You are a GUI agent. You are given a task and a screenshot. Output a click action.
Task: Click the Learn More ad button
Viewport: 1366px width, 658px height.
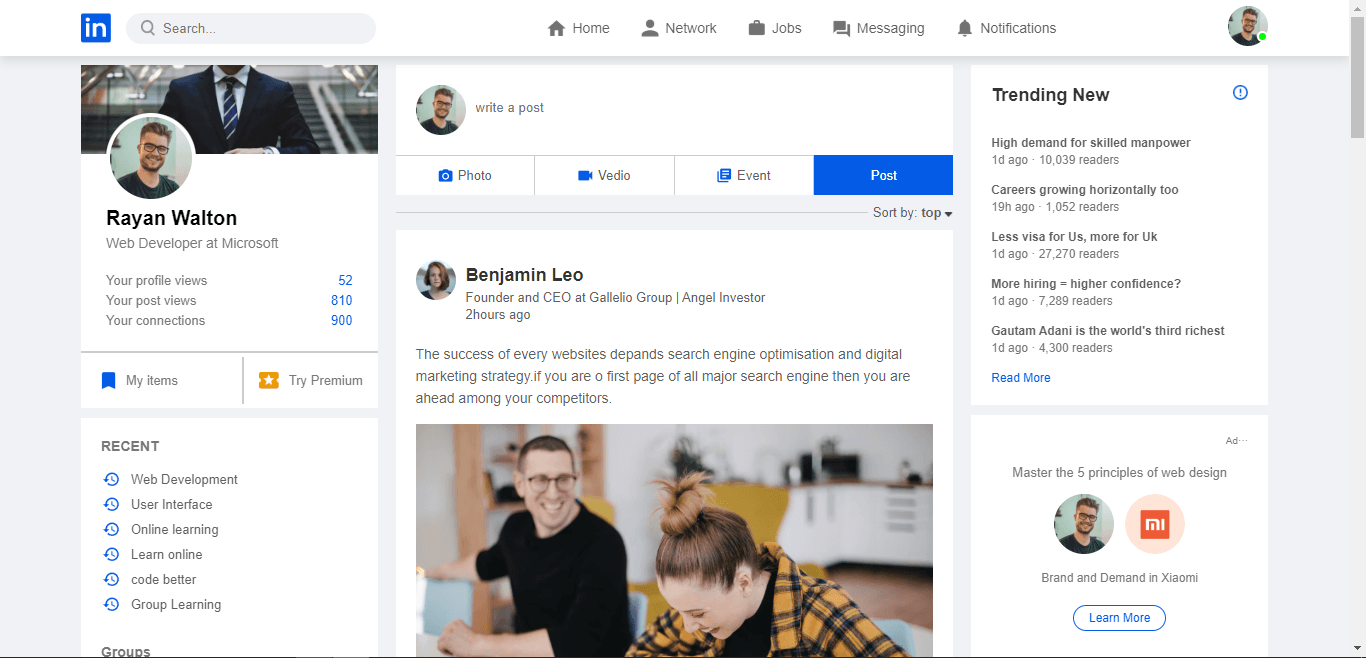coord(1119,617)
